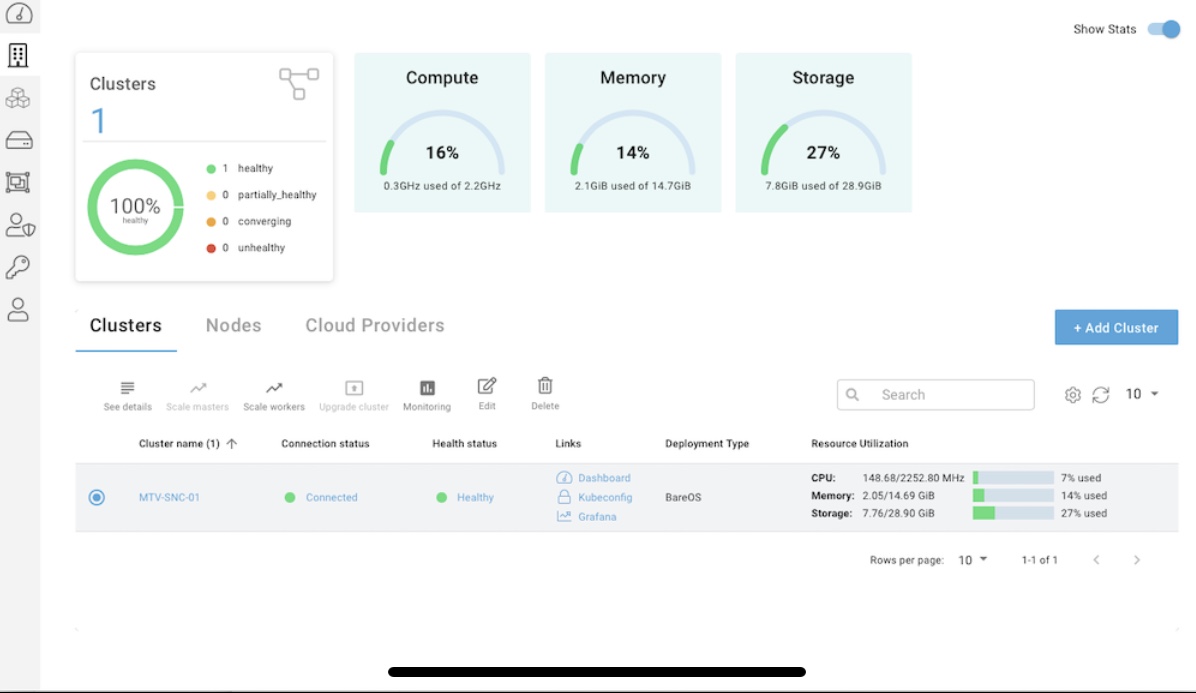Open the Kubeconfig link
Viewport: 1196px width, 693px height.
[604, 497]
